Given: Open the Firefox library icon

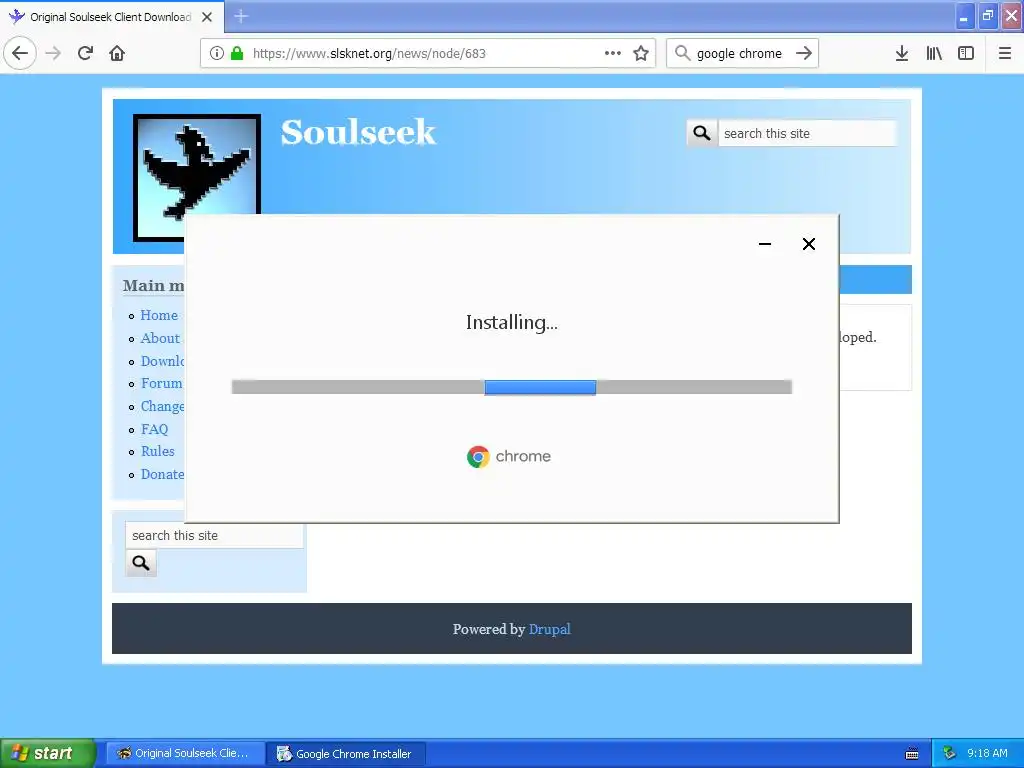Looking at the screenshot, I should click(934, 53).
